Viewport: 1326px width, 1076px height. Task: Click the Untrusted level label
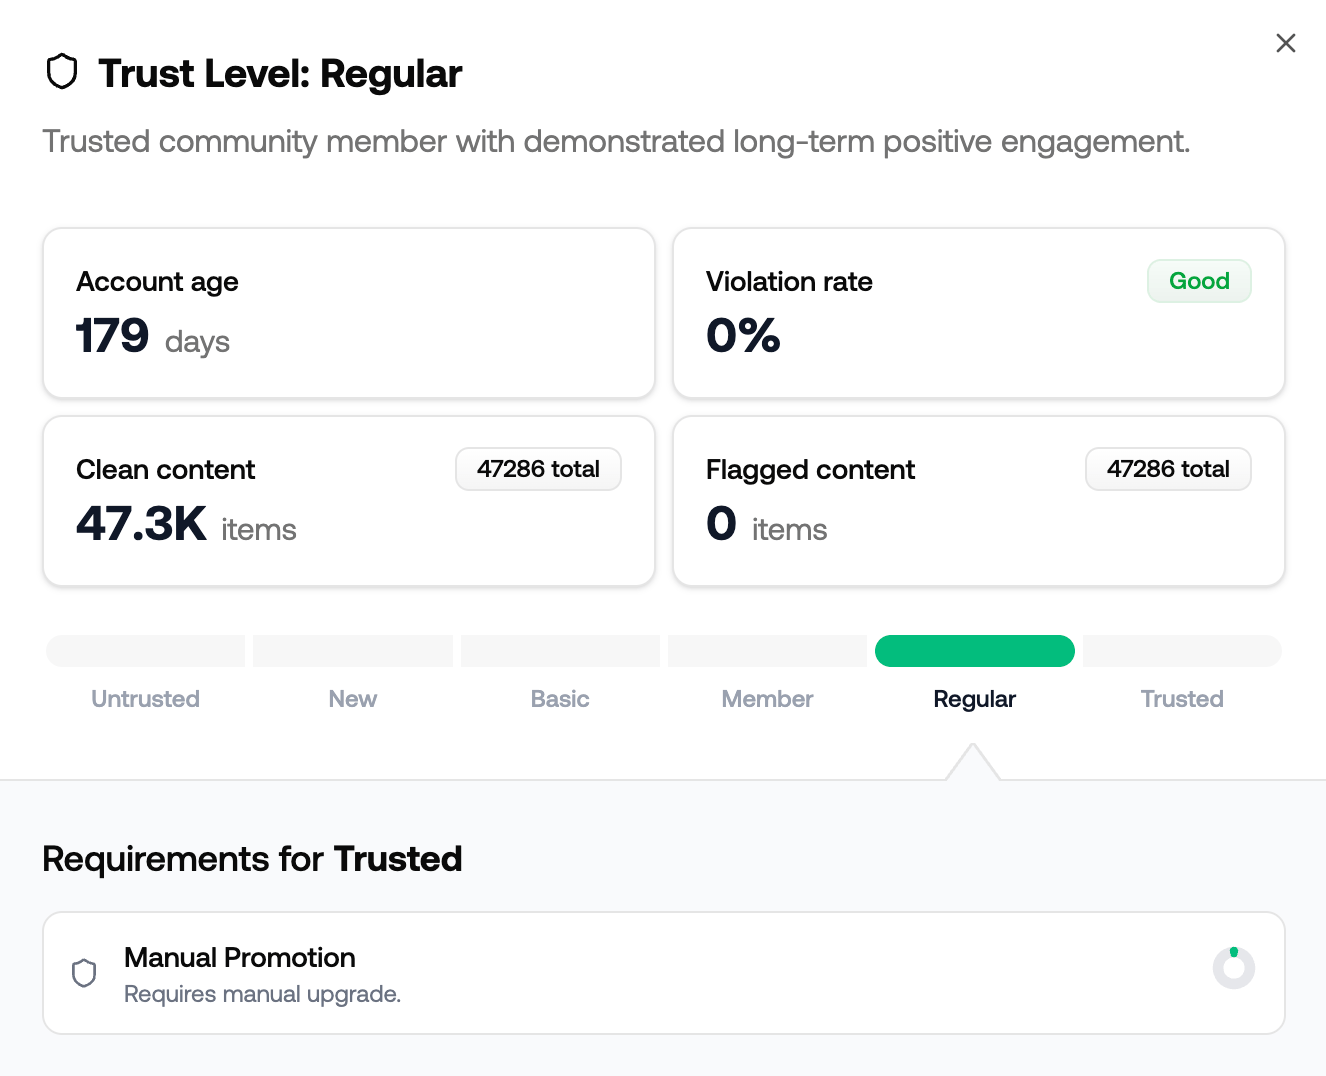146,699
